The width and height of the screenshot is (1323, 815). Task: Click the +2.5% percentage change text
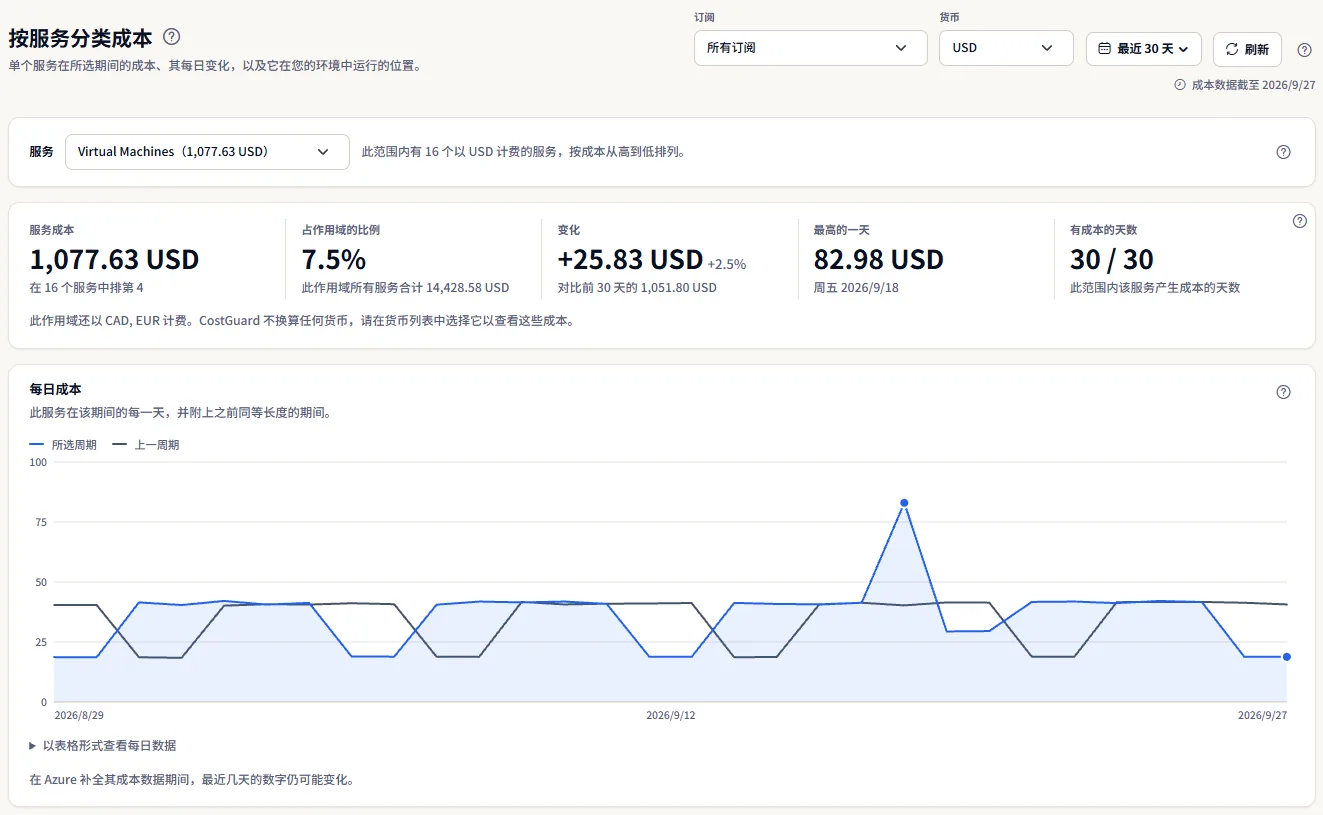727,265
